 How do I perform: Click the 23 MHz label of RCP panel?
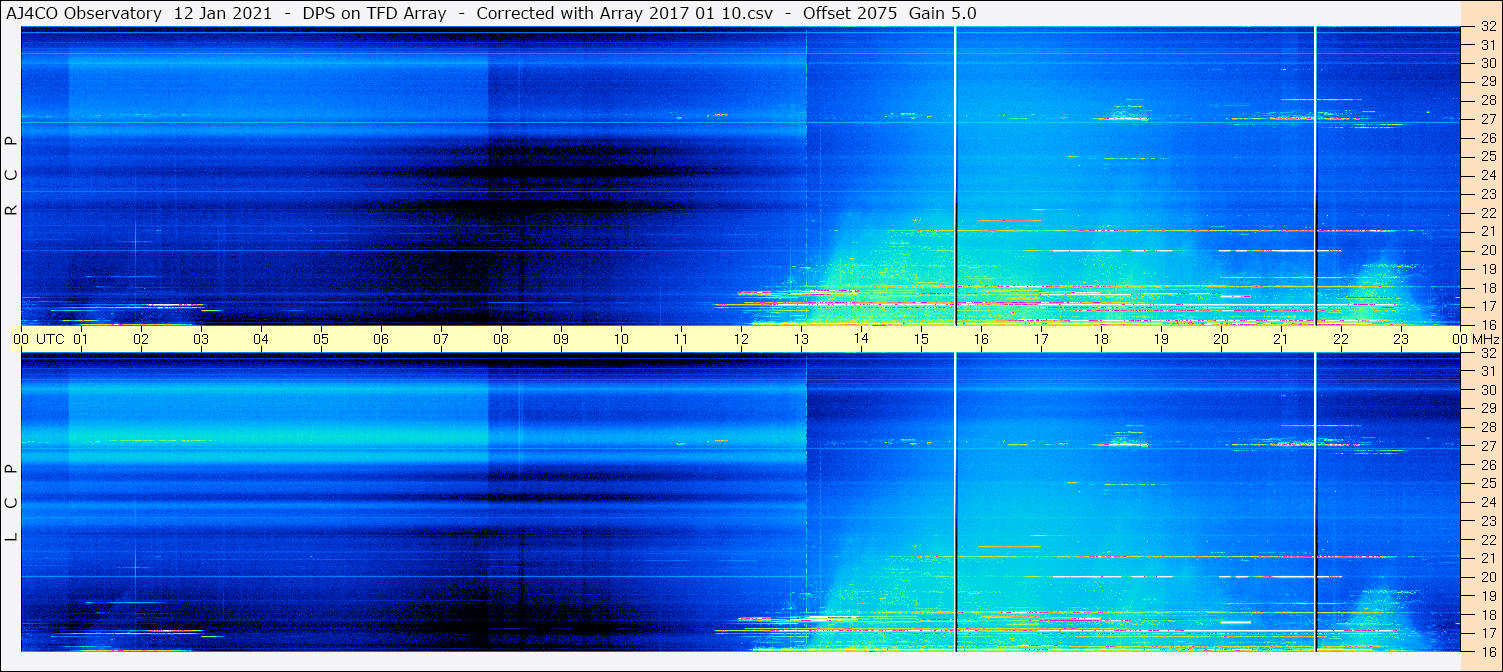pos(1488,194)
